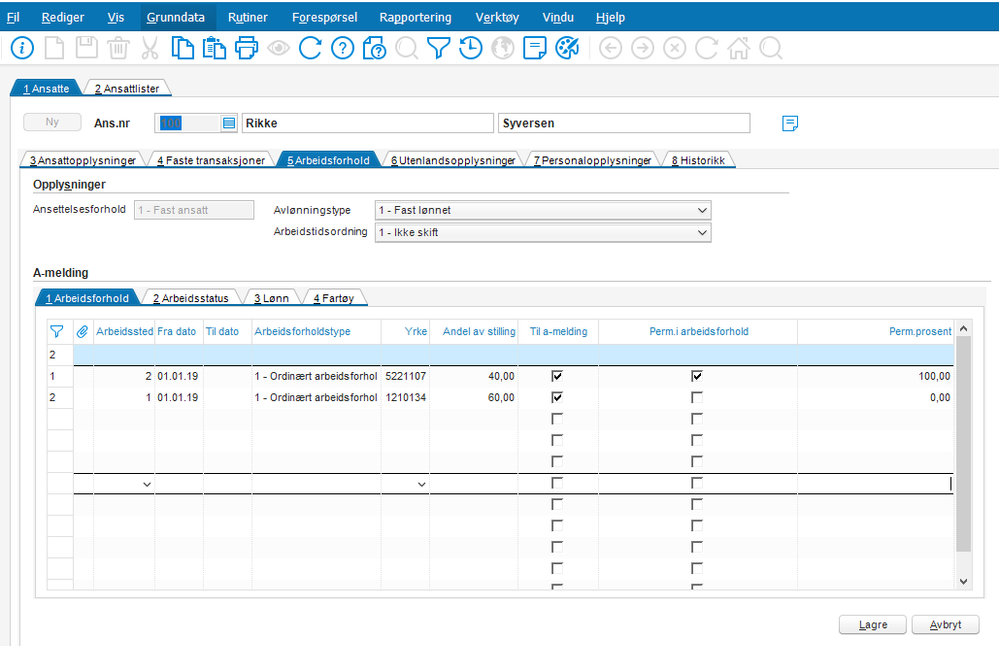Click the blue refresh arrow icon
Viewport: 999px width, 646px height.
(310, 48)
